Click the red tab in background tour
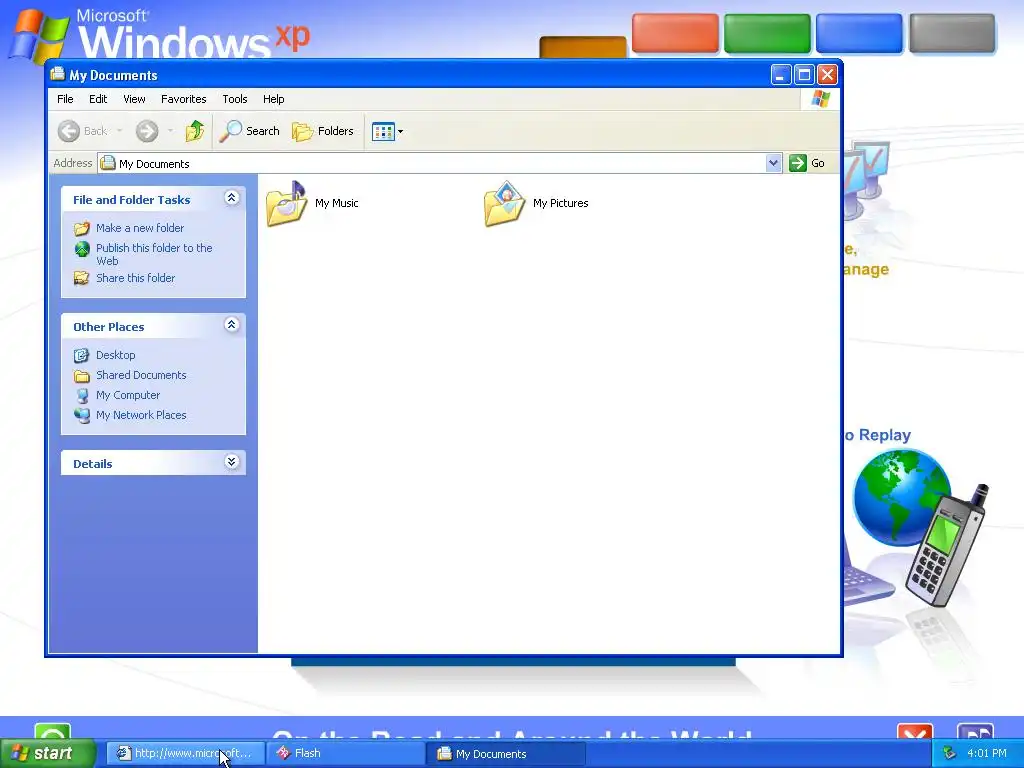The width and height of the screenshot is (1024, 768). [x=675, y=33]
